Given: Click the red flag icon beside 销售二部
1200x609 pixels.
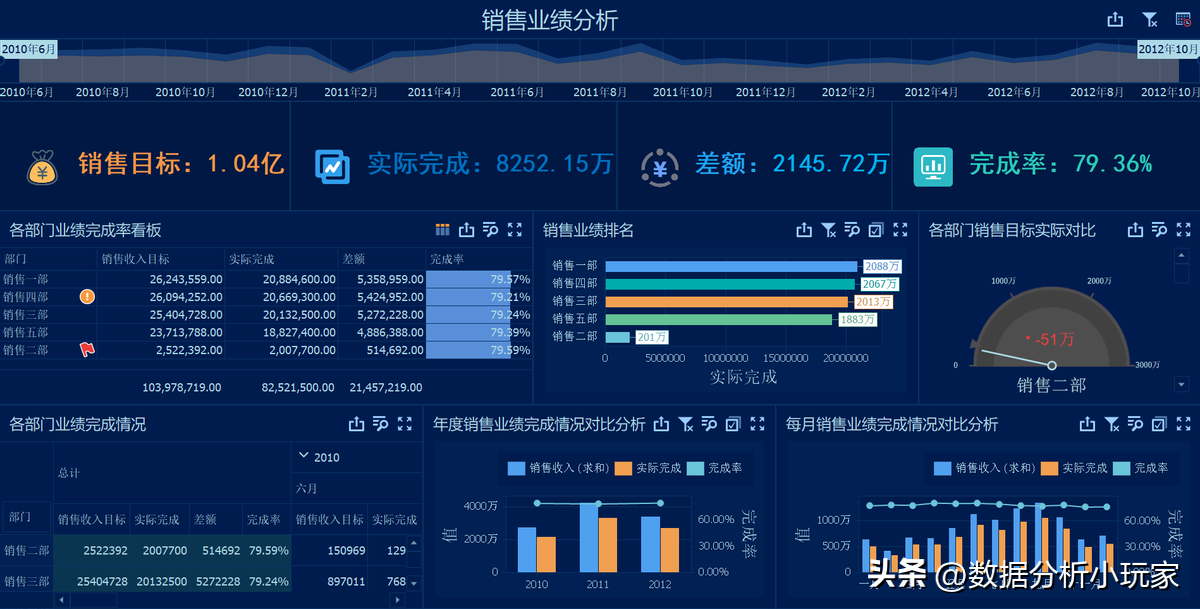Looking at the screenshot, I should click(x=86, y=350).
